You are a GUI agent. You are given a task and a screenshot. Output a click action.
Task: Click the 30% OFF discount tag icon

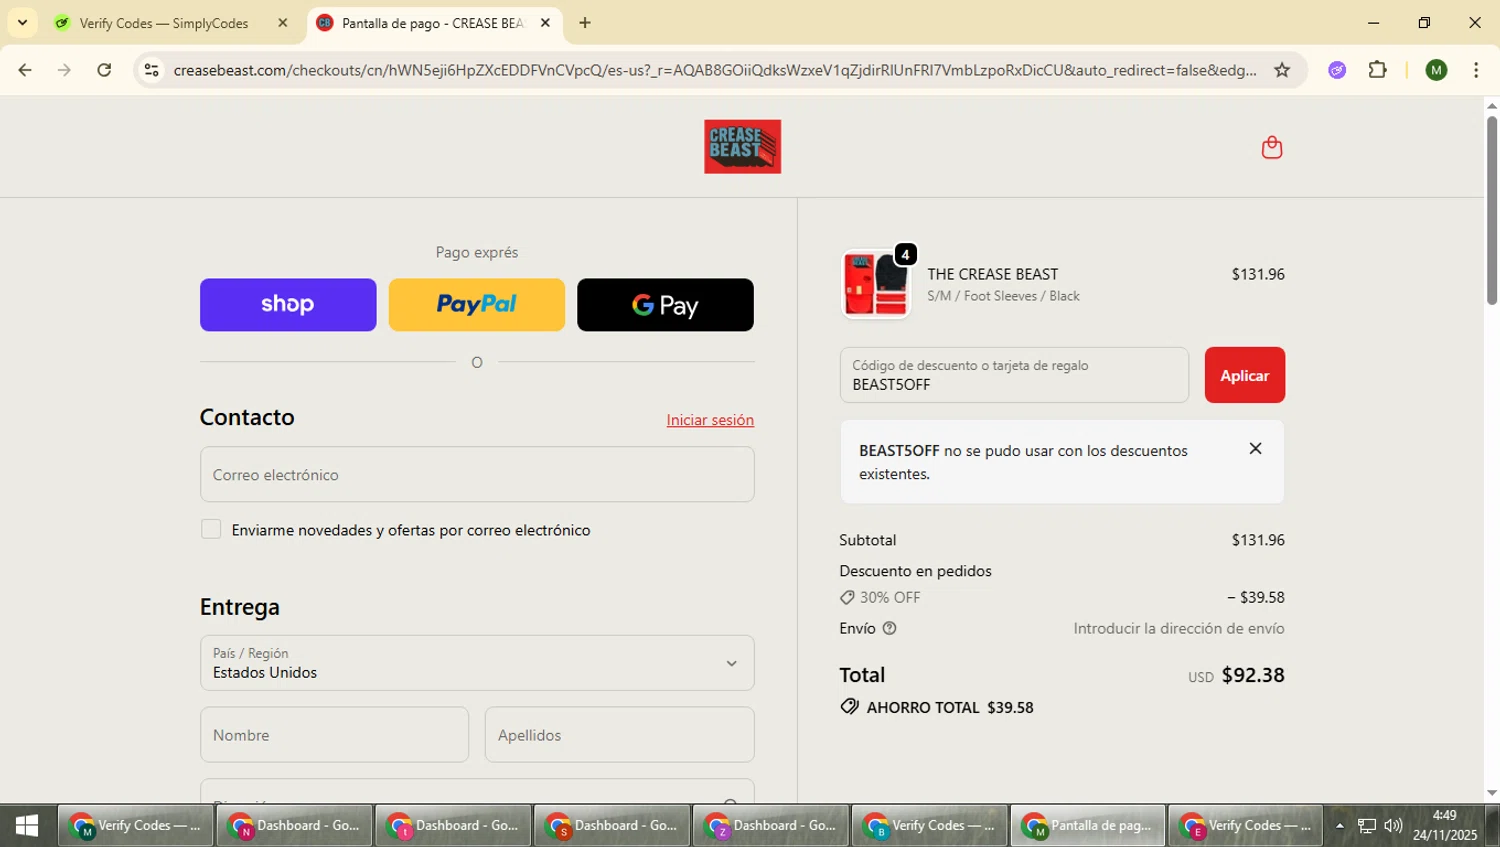pos(847,598)
